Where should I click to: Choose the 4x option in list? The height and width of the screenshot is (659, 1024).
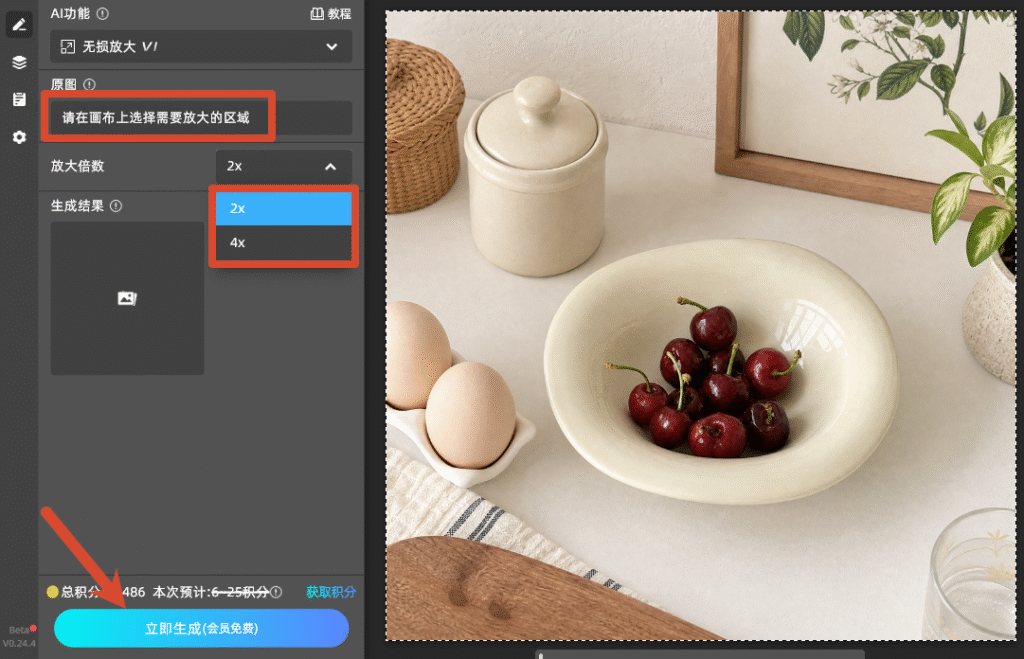point(283,242)
